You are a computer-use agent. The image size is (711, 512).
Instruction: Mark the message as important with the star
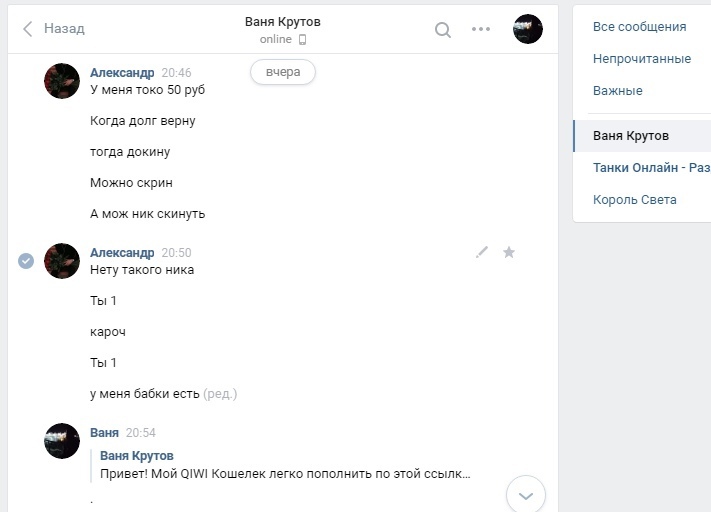[509, 253]
